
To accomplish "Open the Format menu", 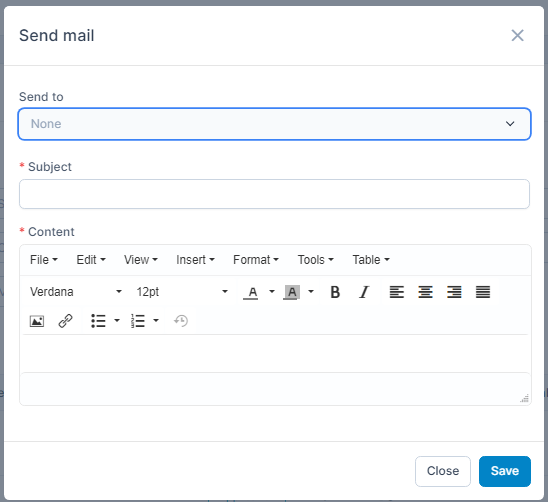I will (x=256, y=260).
